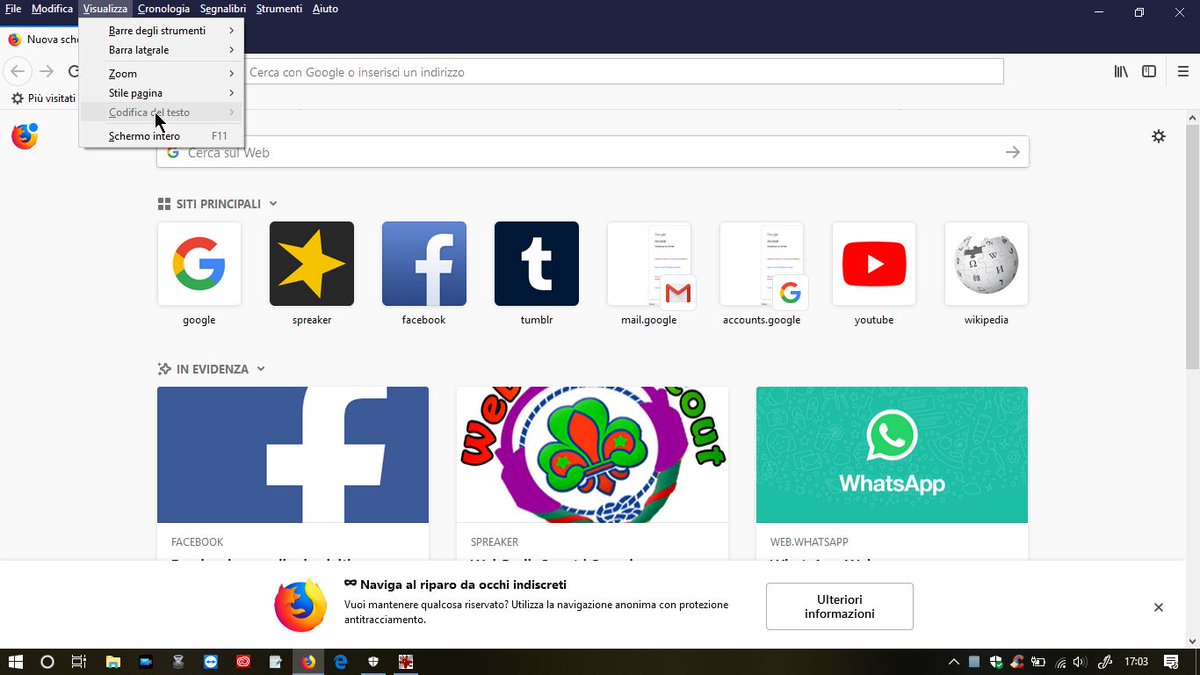Image resolution: width=1200 pixels, height=675 pixels.
Task: Open the Cronologia menu
Action: tap(164, 9)
